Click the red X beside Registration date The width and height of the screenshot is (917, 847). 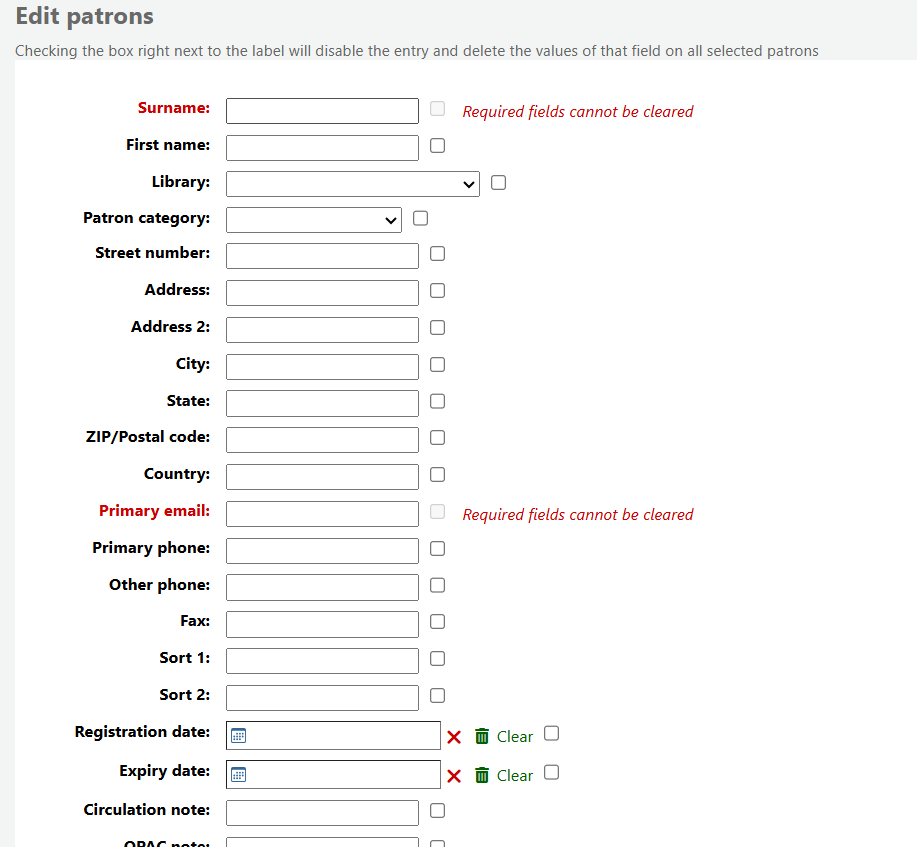454,737
